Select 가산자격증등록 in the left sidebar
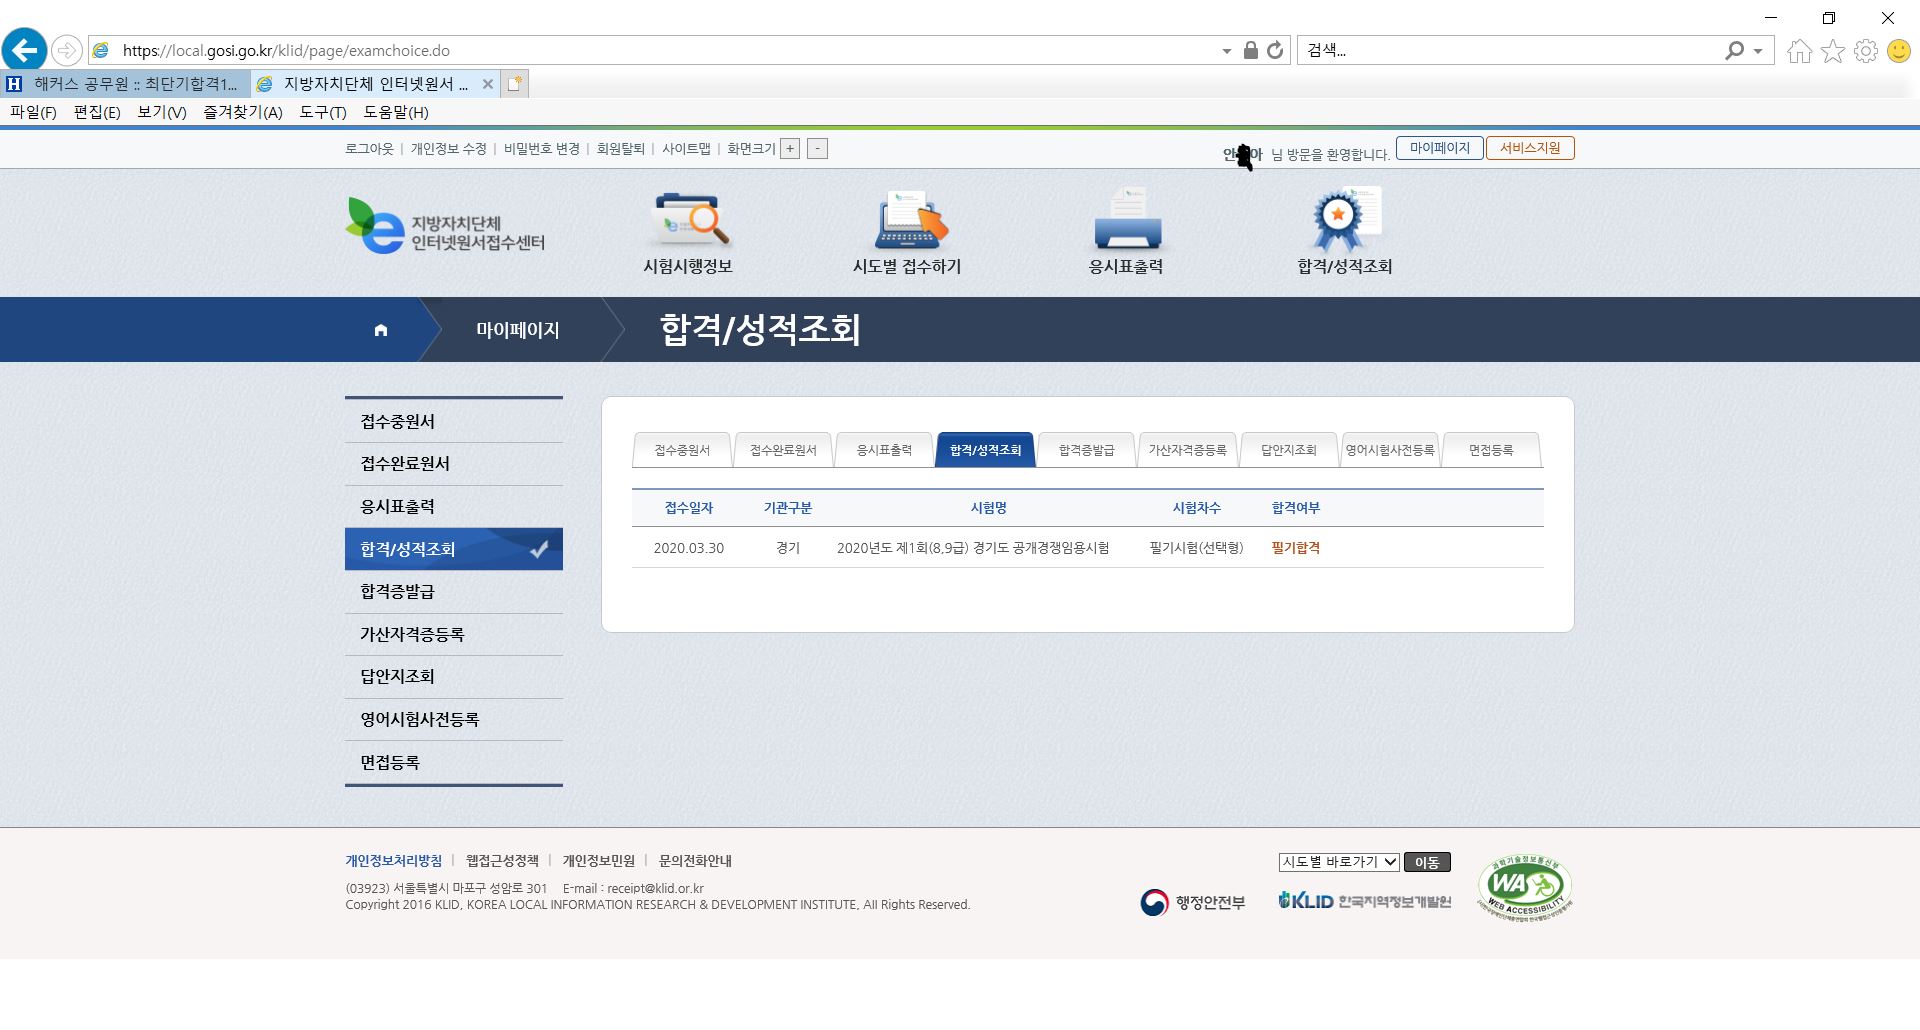This screenshot has width=1920, height=1030. tap(412, 634)
